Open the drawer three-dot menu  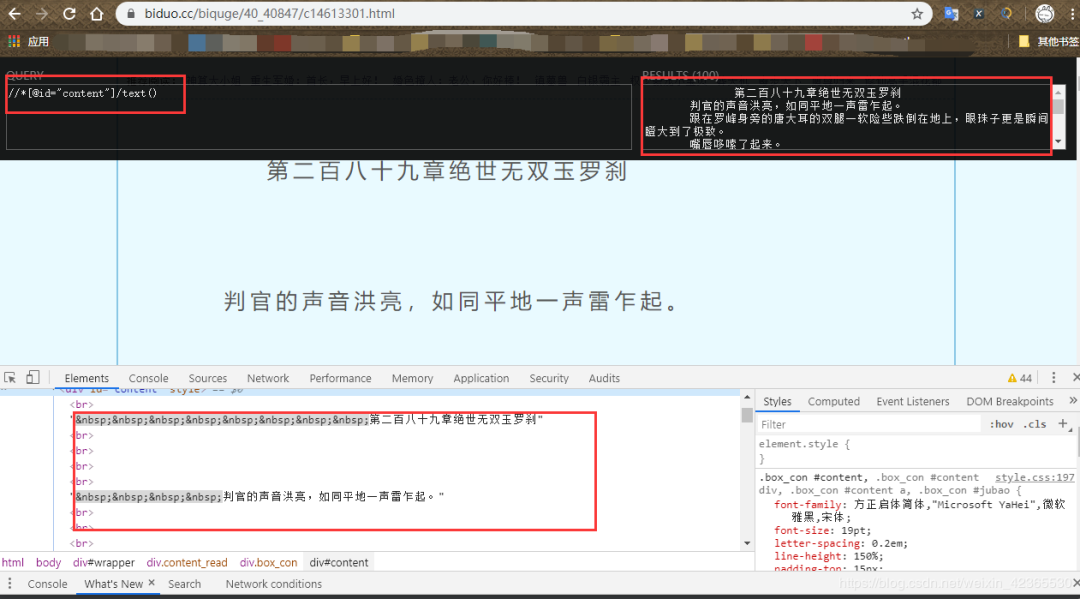pos(10,584)
